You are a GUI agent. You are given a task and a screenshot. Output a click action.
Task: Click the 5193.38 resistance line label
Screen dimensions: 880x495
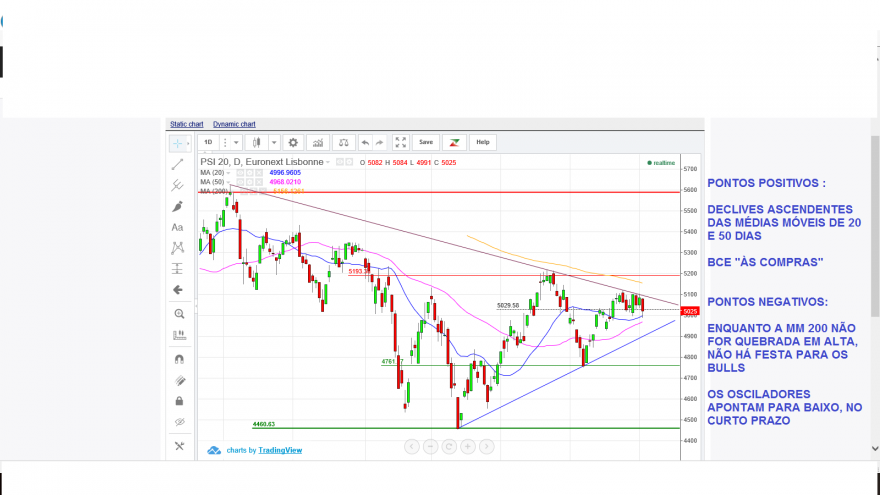(359, 272)
